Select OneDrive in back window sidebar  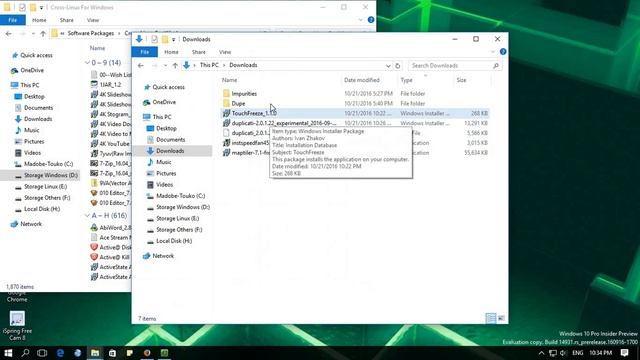pos(32,70)
